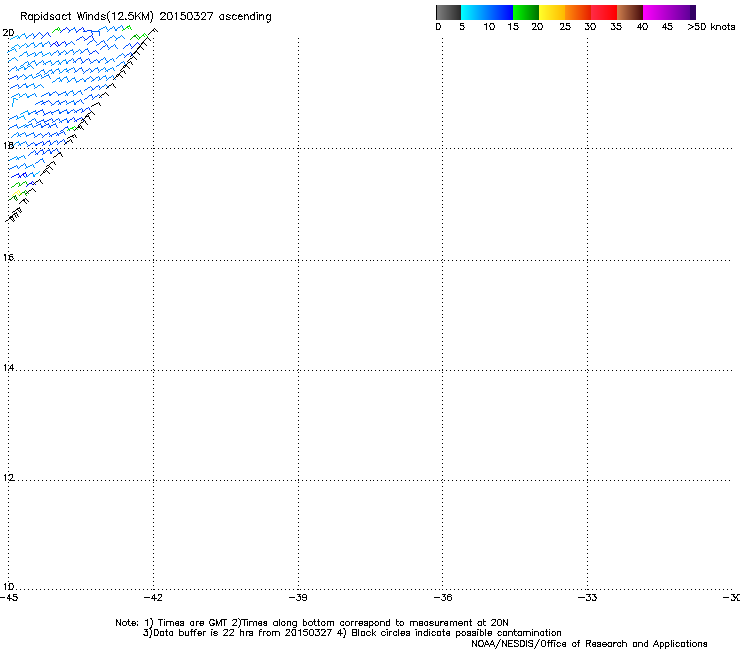Screen dimensions: 740x650
Task: Click latitude axis label '14'
Action: [x=8, y=367]
